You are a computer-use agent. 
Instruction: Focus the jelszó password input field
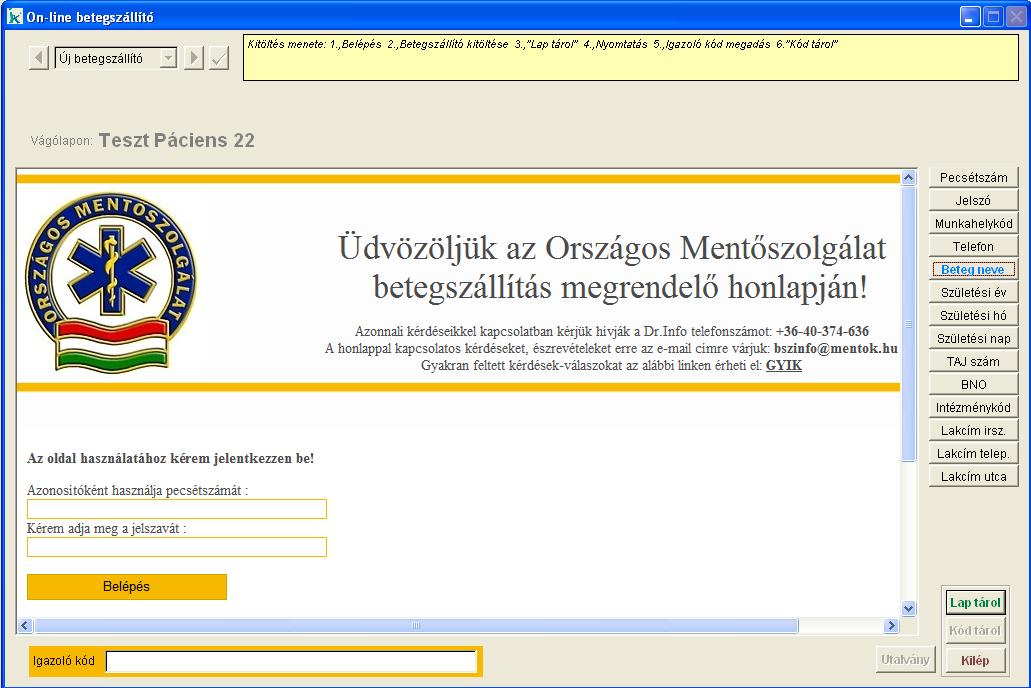click(177, 547)
